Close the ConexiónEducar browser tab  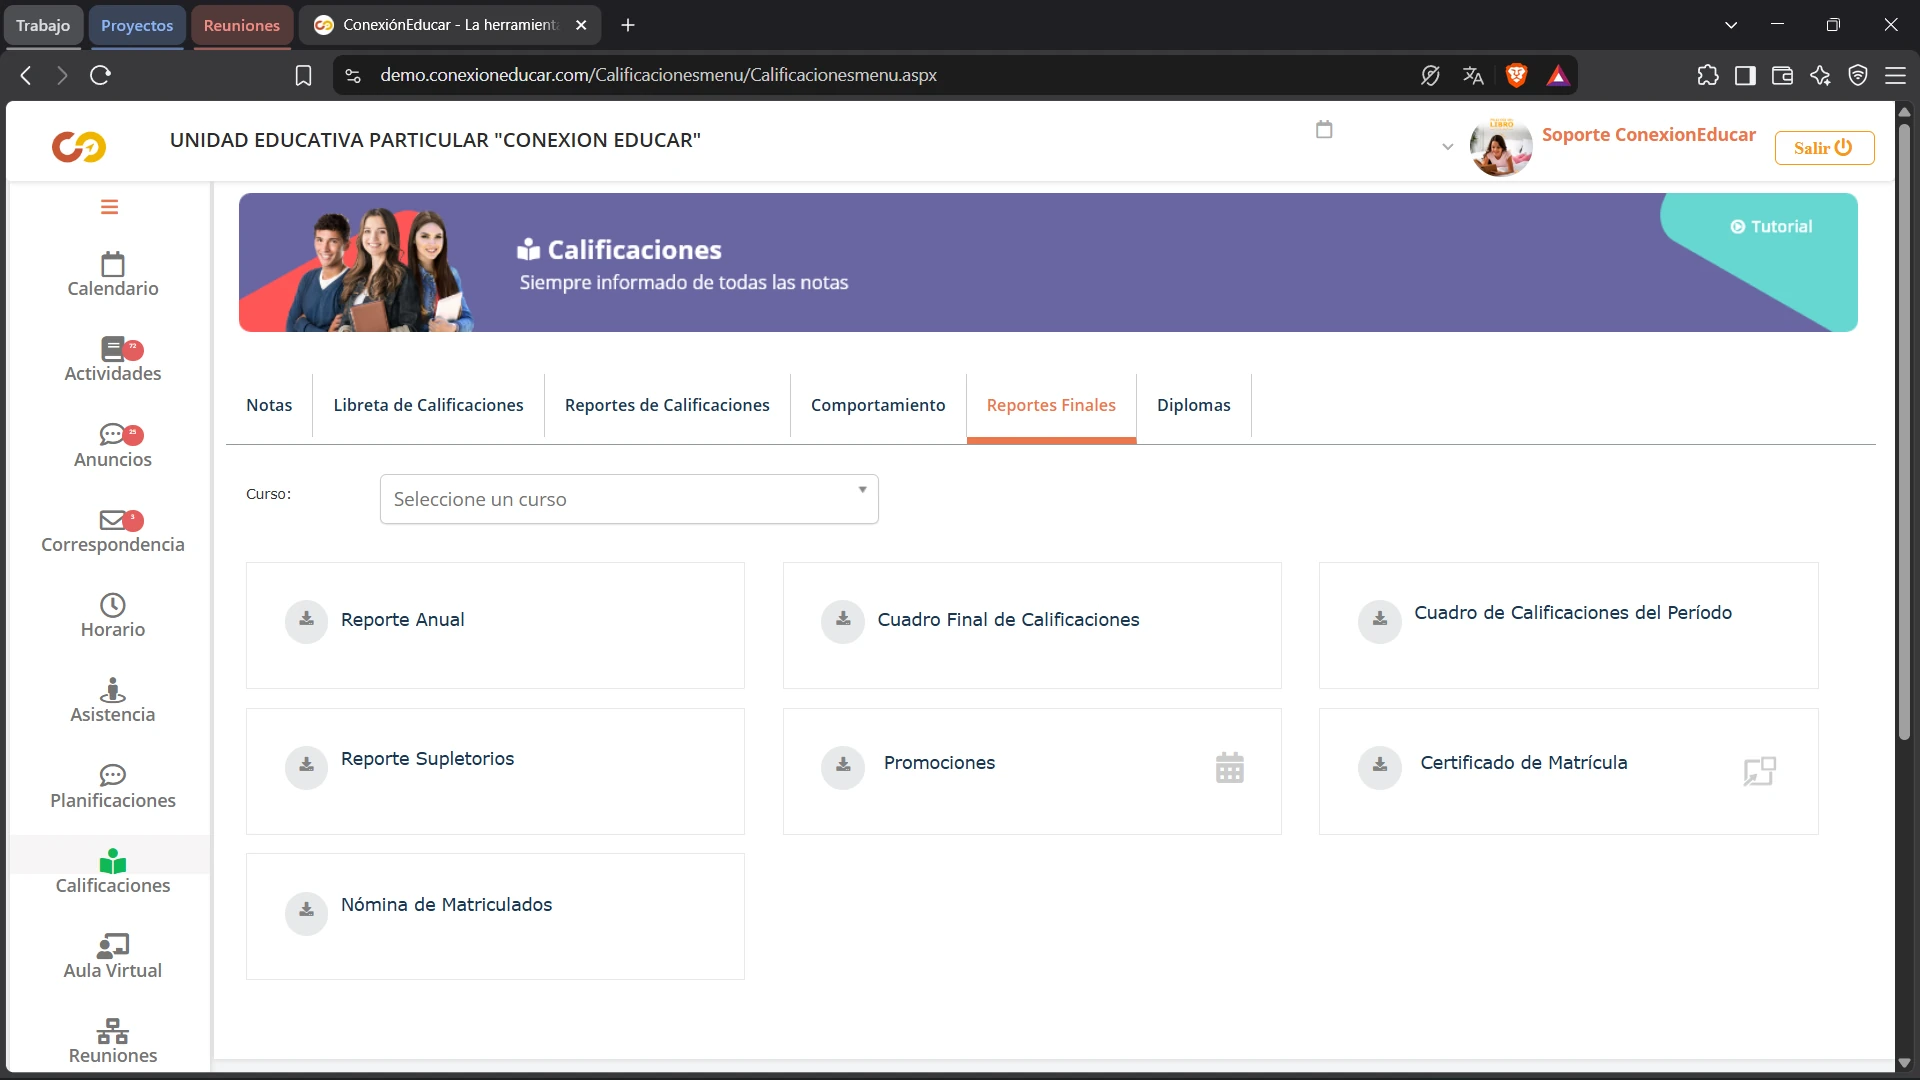(x=581, y=25)
